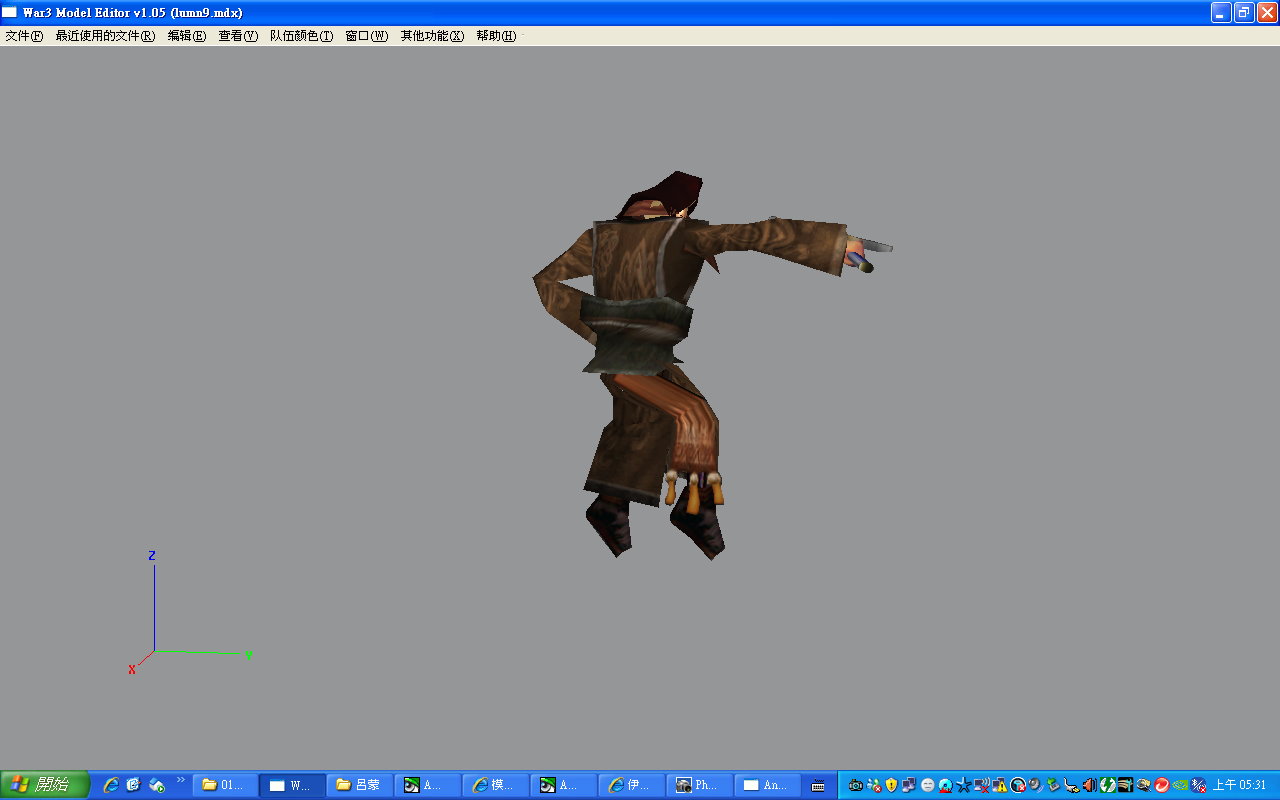The width and height of the screenshot is (1280, 800).
Task: Click the Bluetooth tray icon
Action: click(1198, 785)
